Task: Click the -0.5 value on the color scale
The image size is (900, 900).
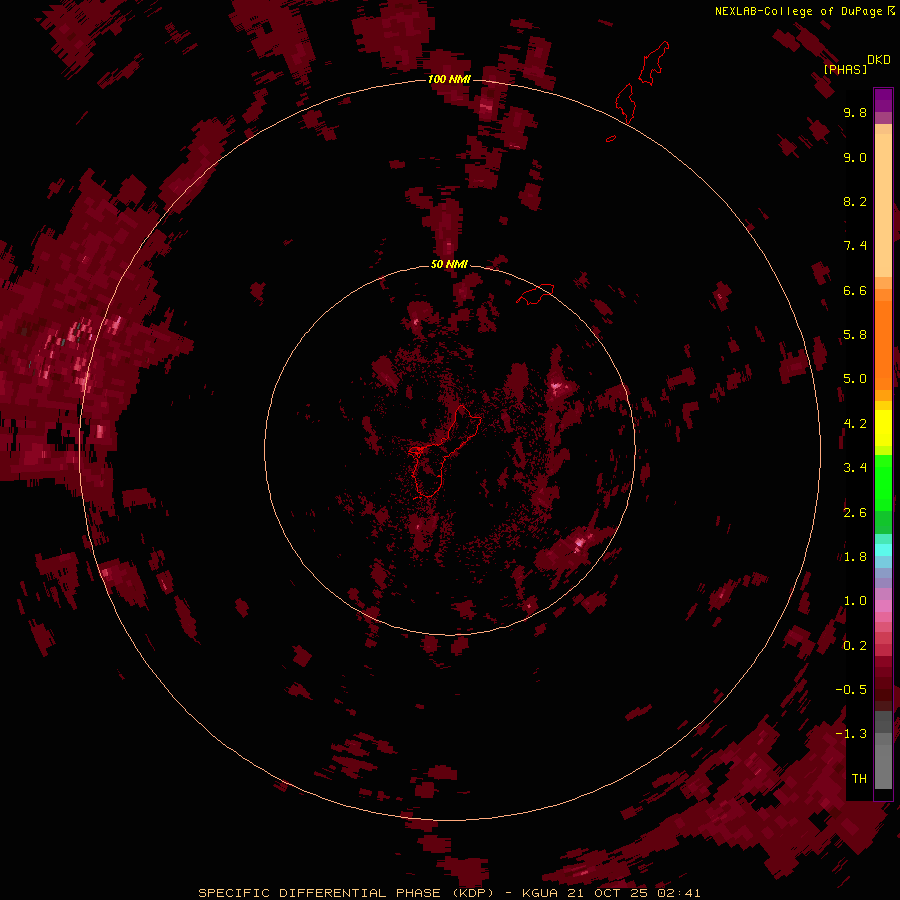Action: pyautogui.click(x=851, y=690)
